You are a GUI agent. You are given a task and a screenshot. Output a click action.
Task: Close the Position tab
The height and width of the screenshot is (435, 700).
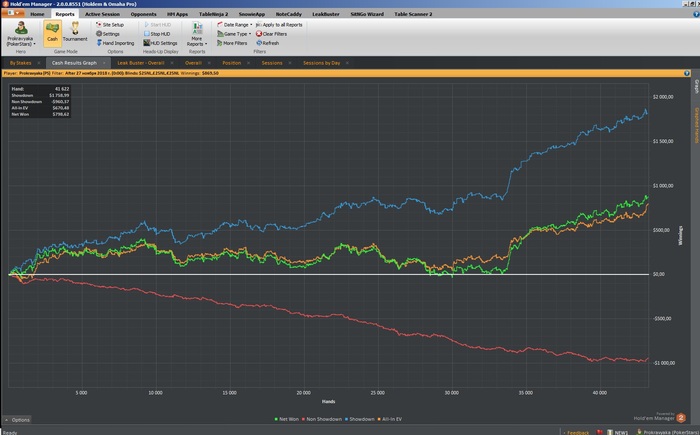249,63
